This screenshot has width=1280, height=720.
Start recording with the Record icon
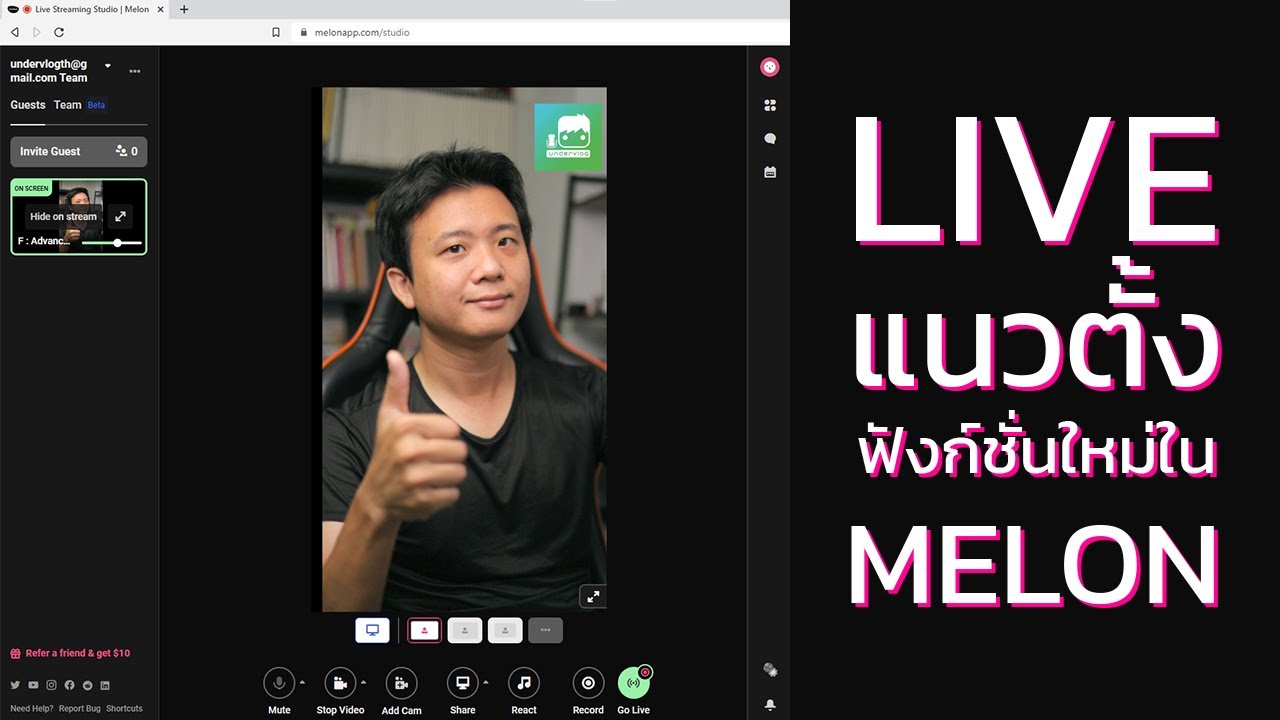(587, 684)
